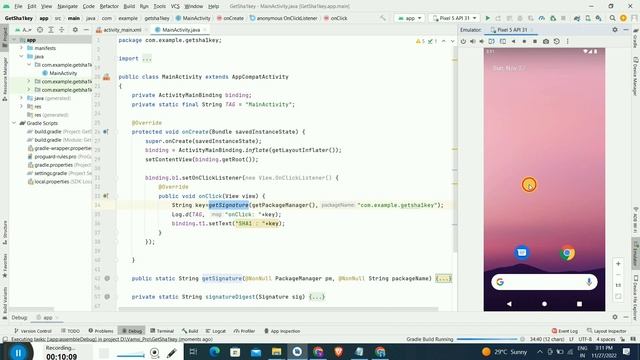Run the app with the green play button
Viewport: 640px width, 360px height.
(x=487, y=18)
